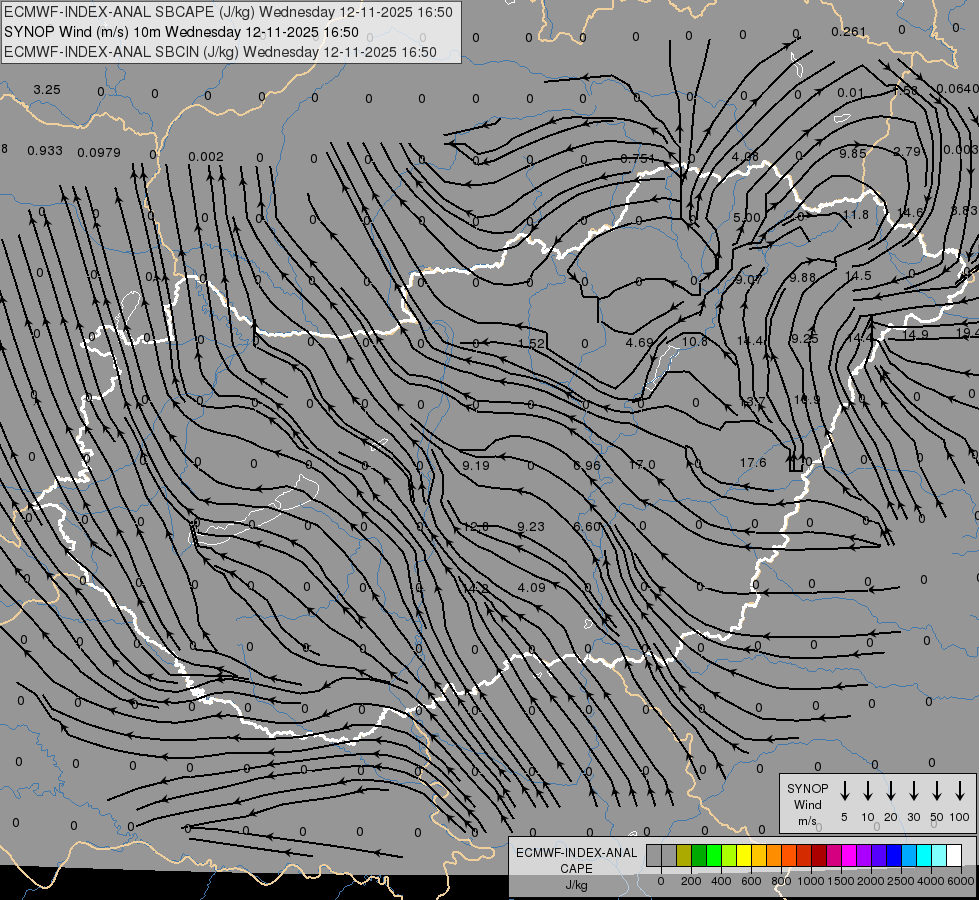Image resolution: width=979 pixels, height=900 pixels.
Task: Click the 800 tick label on CAPE scale
Action: pos(781,881)
